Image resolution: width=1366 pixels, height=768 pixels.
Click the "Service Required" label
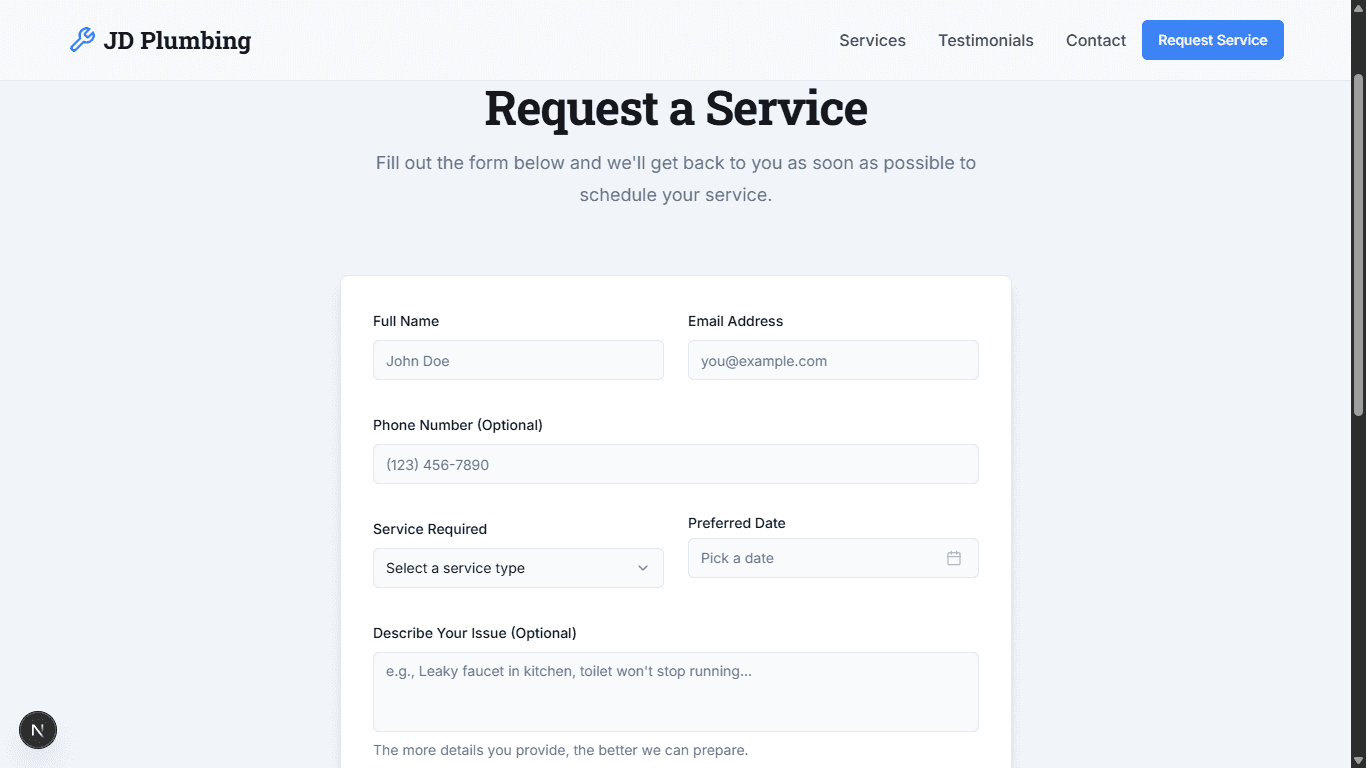(430, 529)
